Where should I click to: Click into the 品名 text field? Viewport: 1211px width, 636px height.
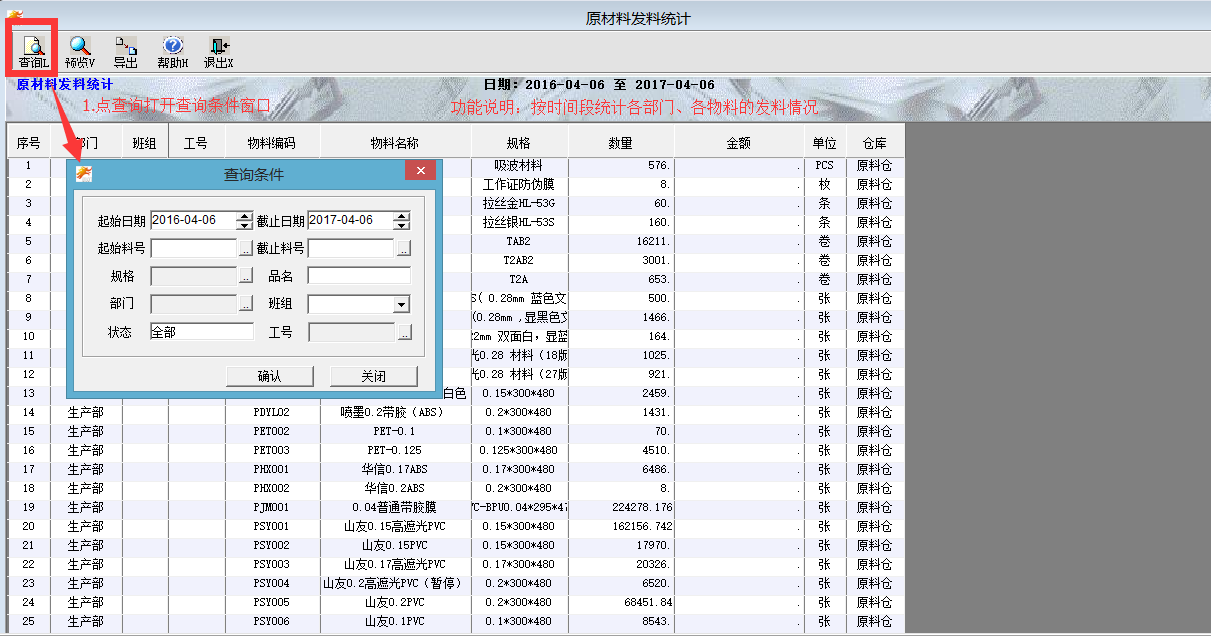358,276
